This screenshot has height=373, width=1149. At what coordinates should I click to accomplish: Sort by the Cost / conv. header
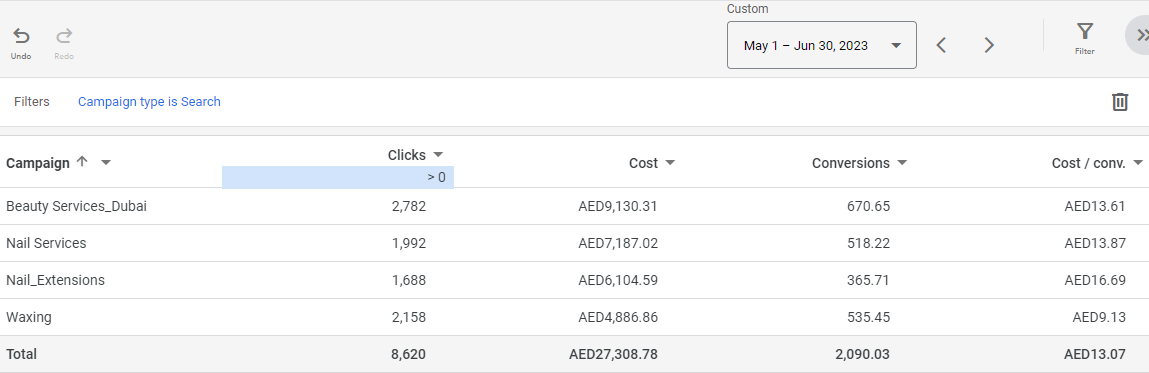click(x=1088, y=163)
